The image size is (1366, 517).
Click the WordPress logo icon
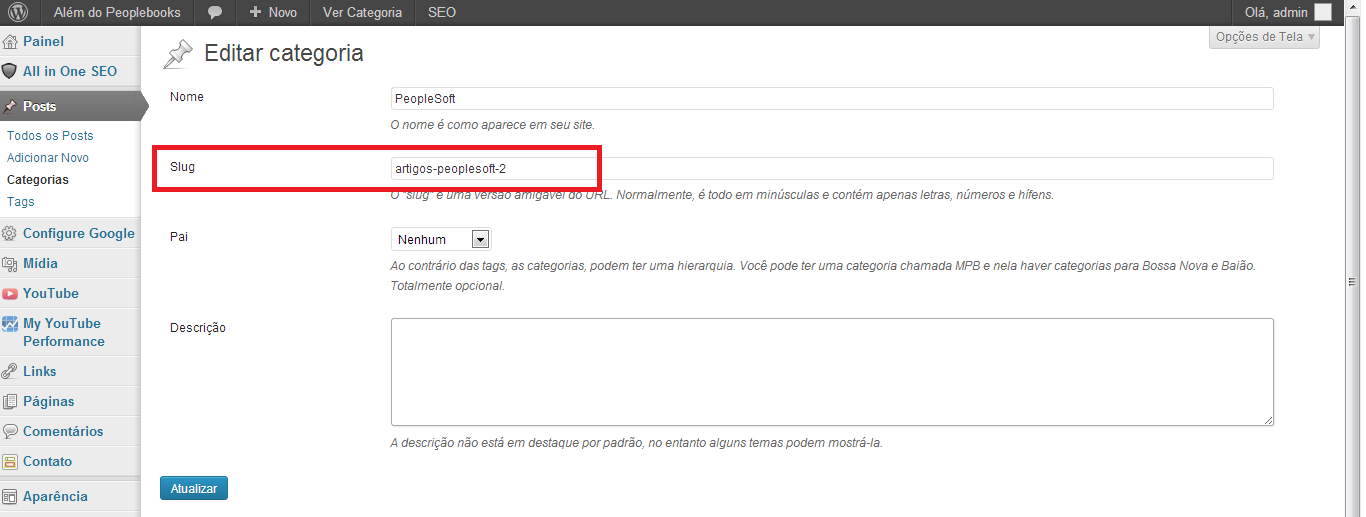(18, 12)
